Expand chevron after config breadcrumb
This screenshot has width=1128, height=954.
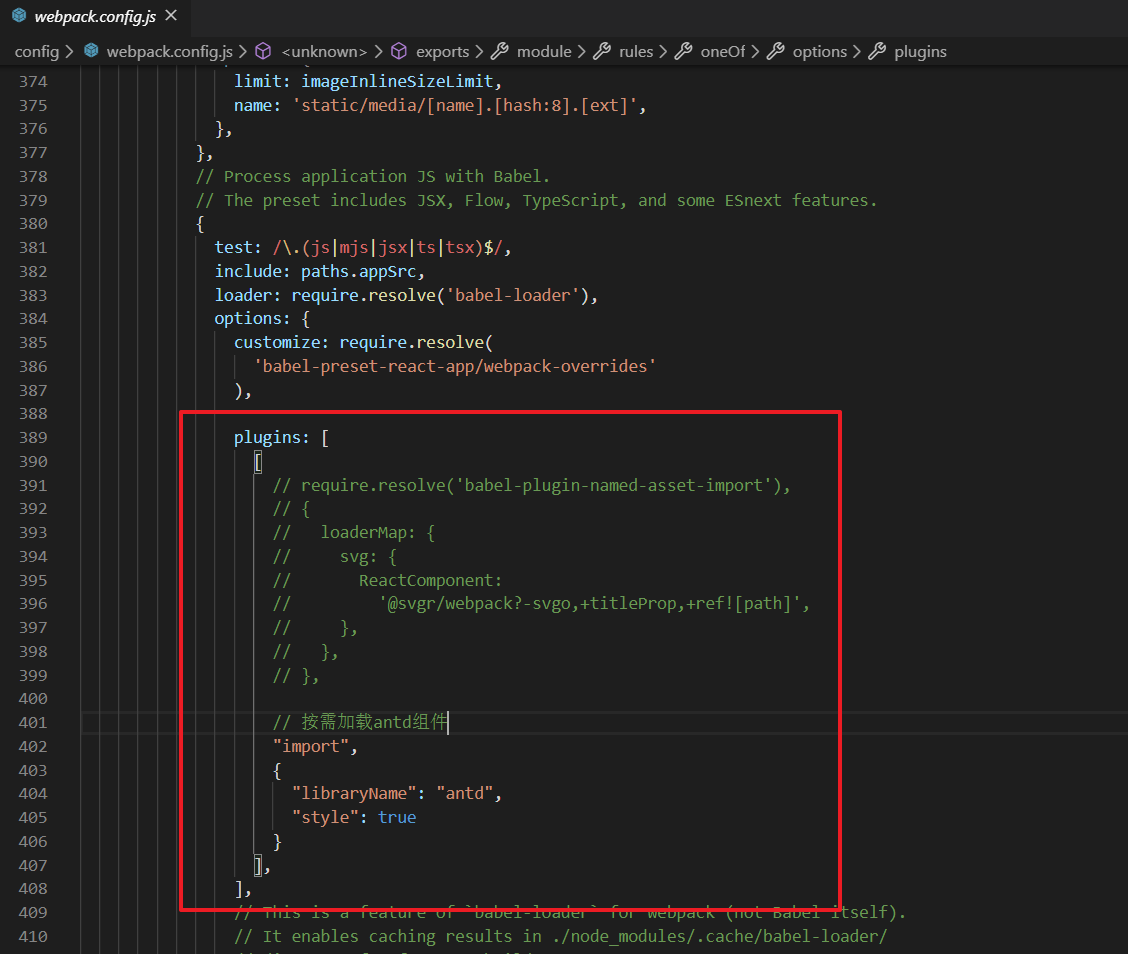[x=69, y=52]
